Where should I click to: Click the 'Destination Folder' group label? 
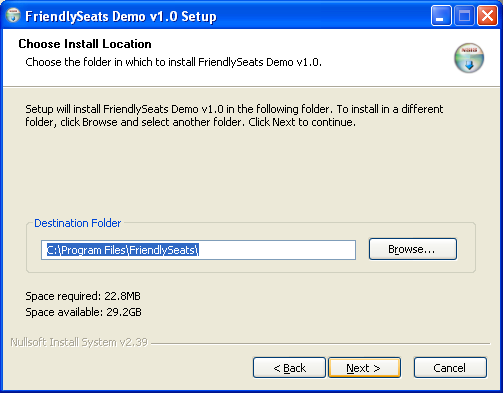[x=78, y=223]
